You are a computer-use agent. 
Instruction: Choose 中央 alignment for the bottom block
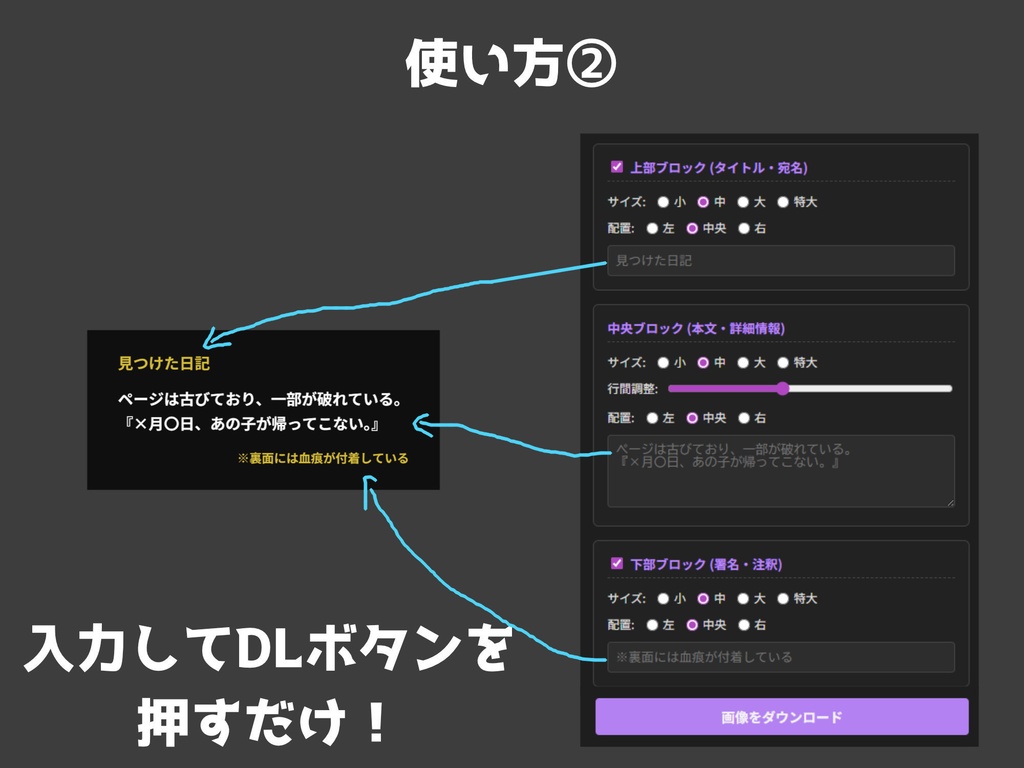point(692,626)
